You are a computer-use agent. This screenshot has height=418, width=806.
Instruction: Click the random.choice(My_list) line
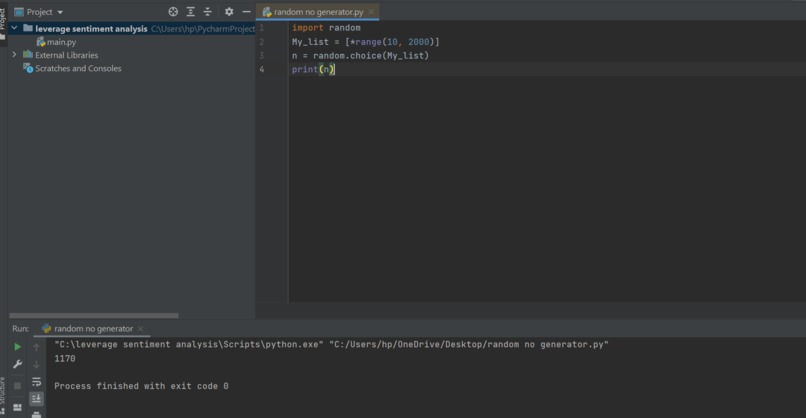point(360,56)
